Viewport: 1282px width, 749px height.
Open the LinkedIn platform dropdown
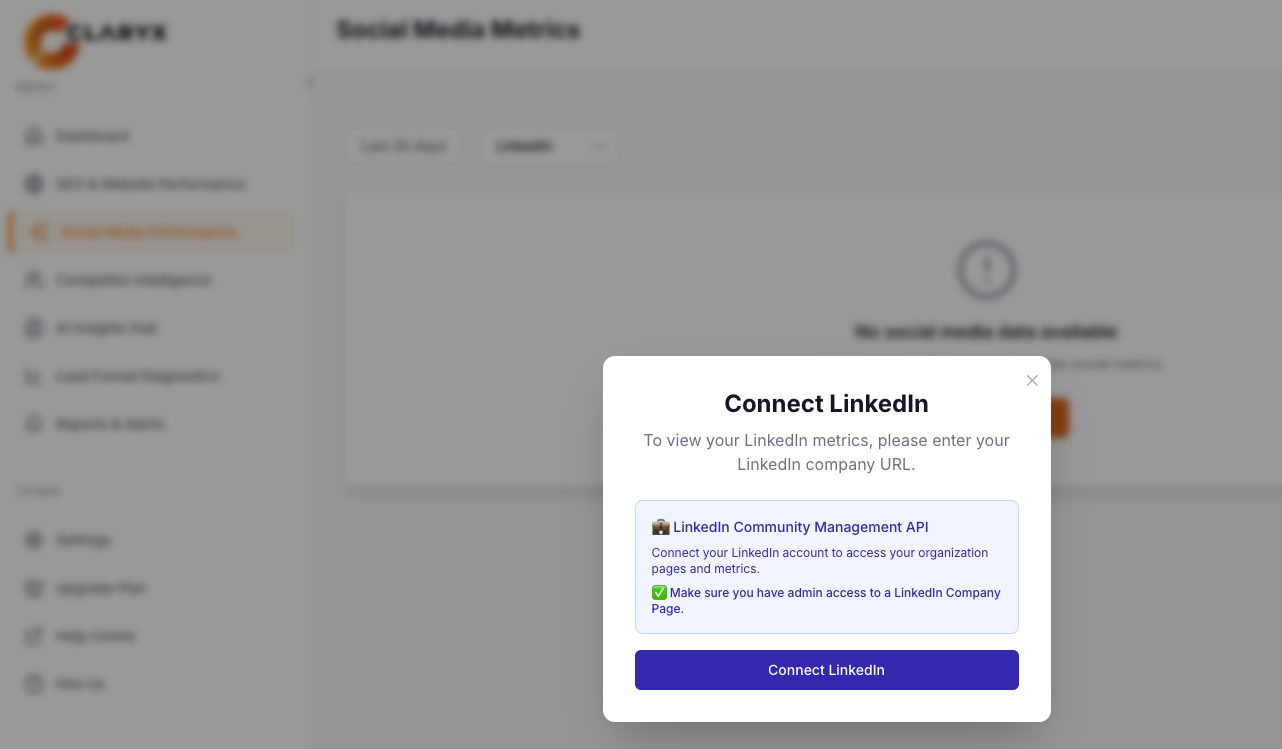click(548, 146)
